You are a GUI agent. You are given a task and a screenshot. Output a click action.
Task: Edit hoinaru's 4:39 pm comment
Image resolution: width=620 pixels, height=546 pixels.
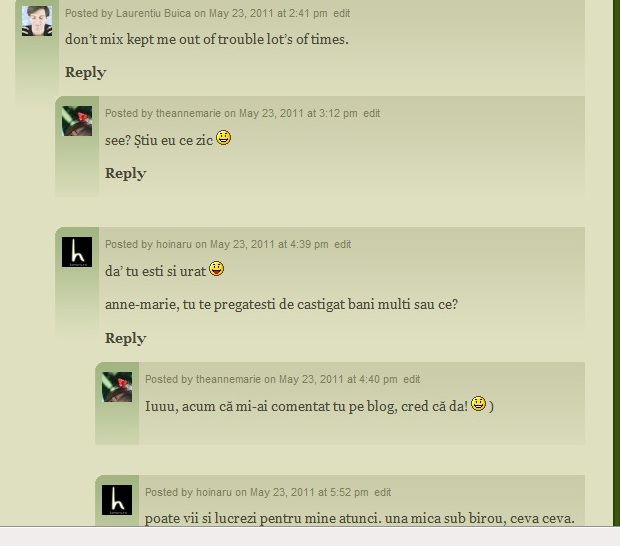coord(343,244)
